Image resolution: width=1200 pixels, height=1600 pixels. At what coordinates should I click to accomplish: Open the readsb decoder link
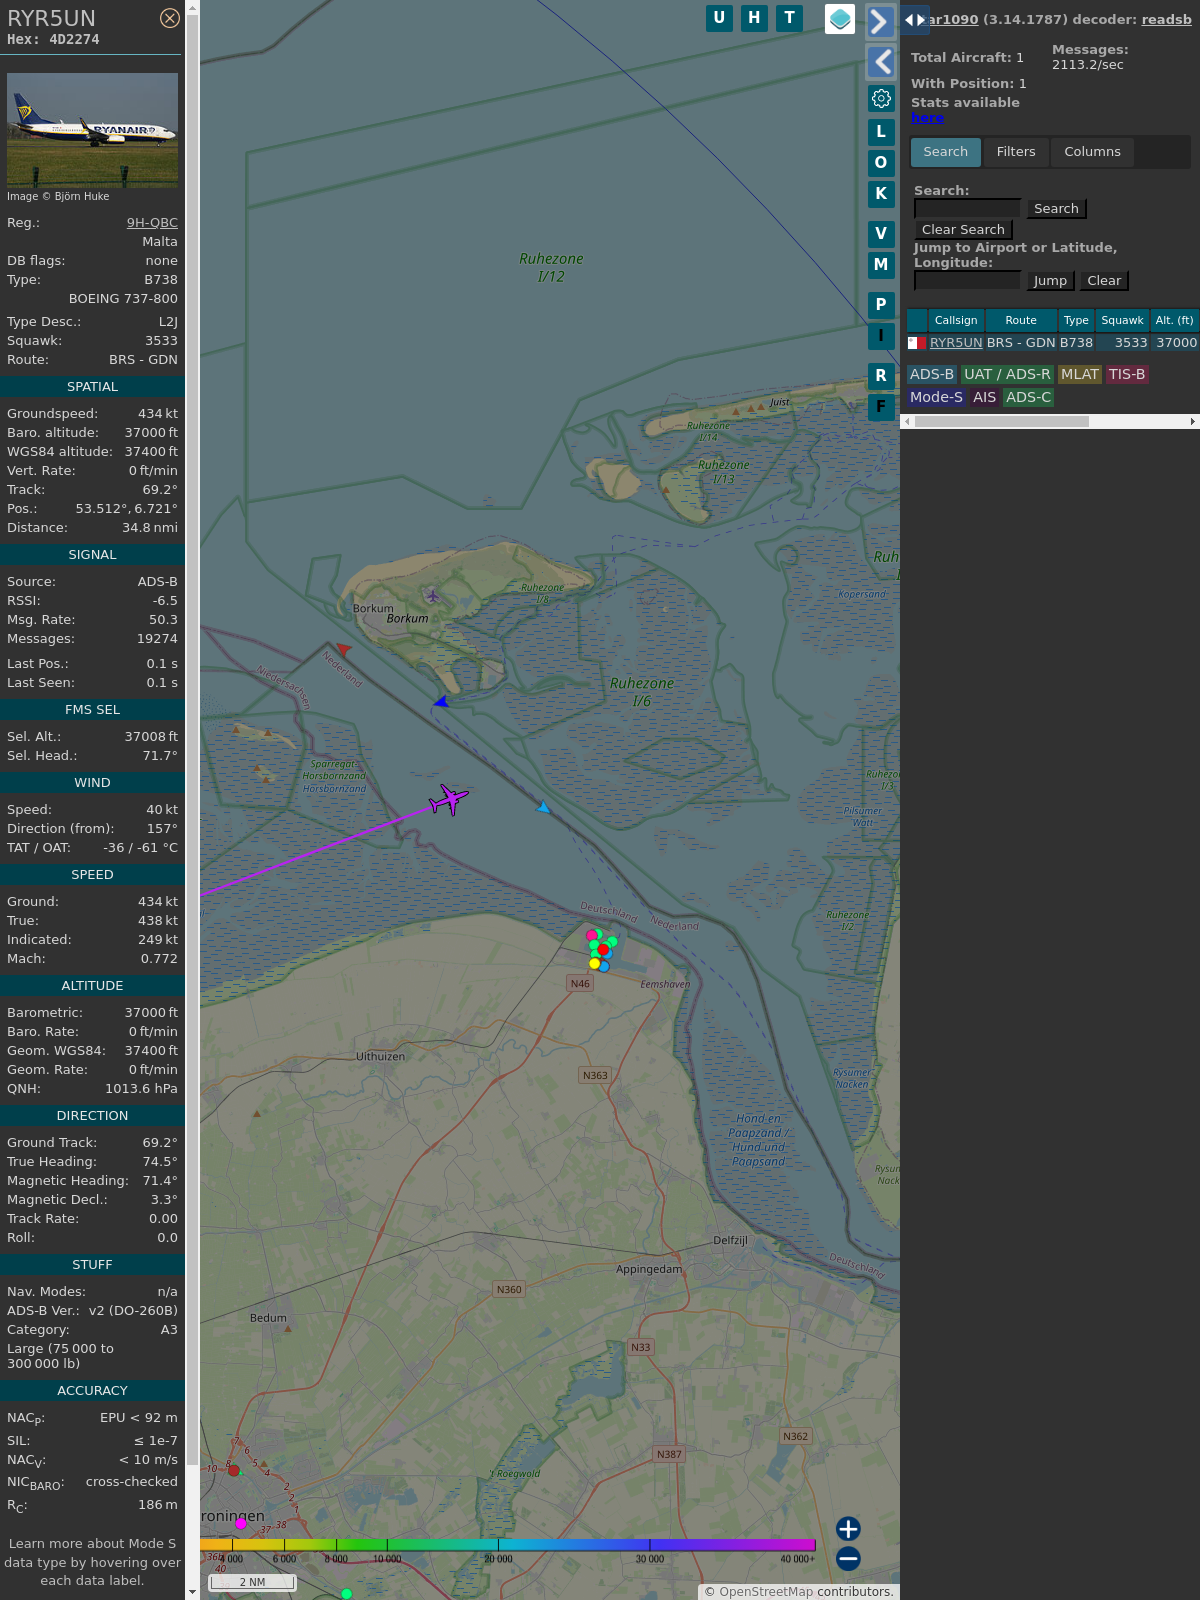(1166, 19)
